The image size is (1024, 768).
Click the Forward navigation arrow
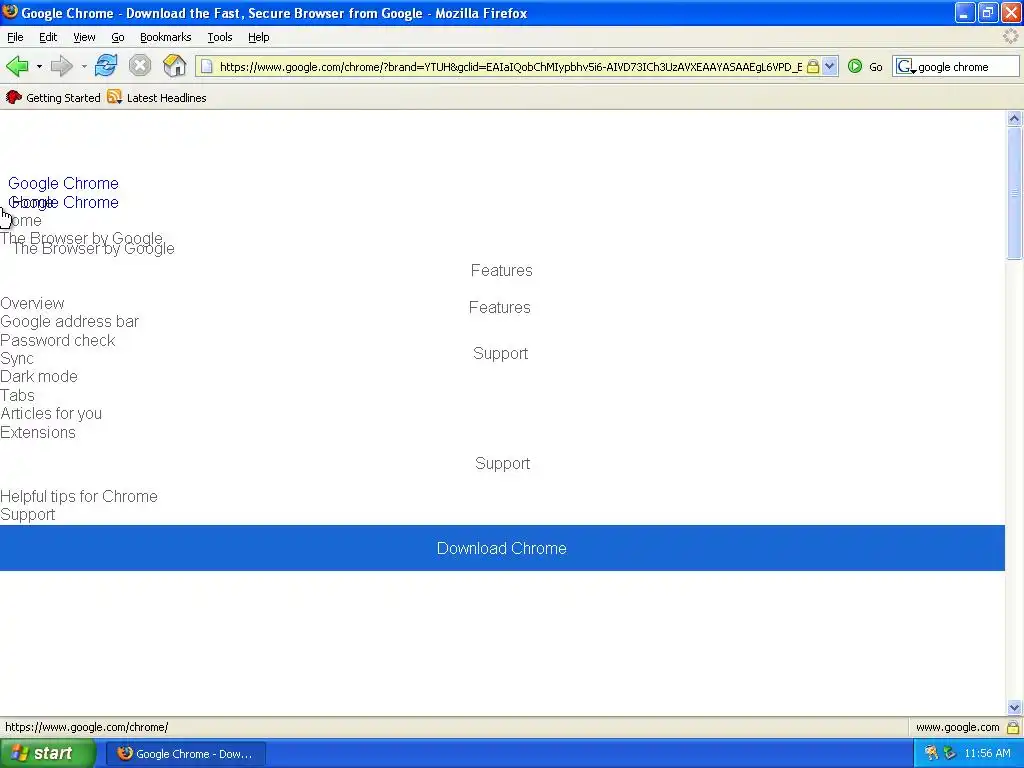click(62, 66)
